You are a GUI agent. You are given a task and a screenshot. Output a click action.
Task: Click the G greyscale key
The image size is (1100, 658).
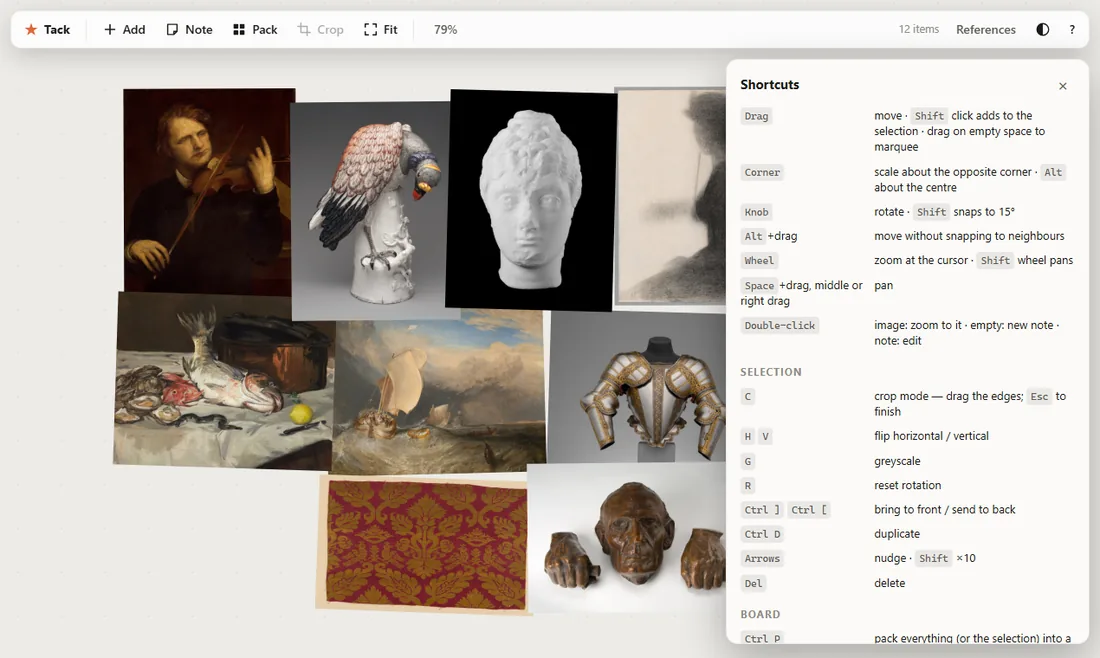click(748, 462)
